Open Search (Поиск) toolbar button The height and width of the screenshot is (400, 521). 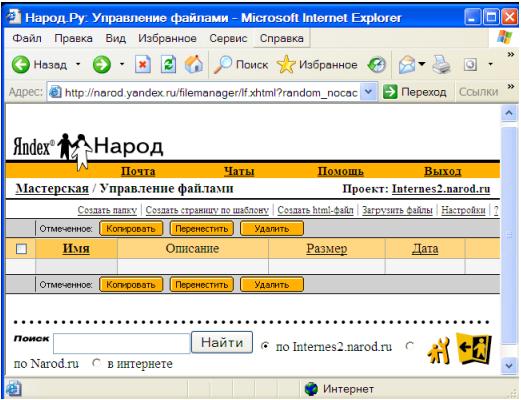tap(241, 64)
